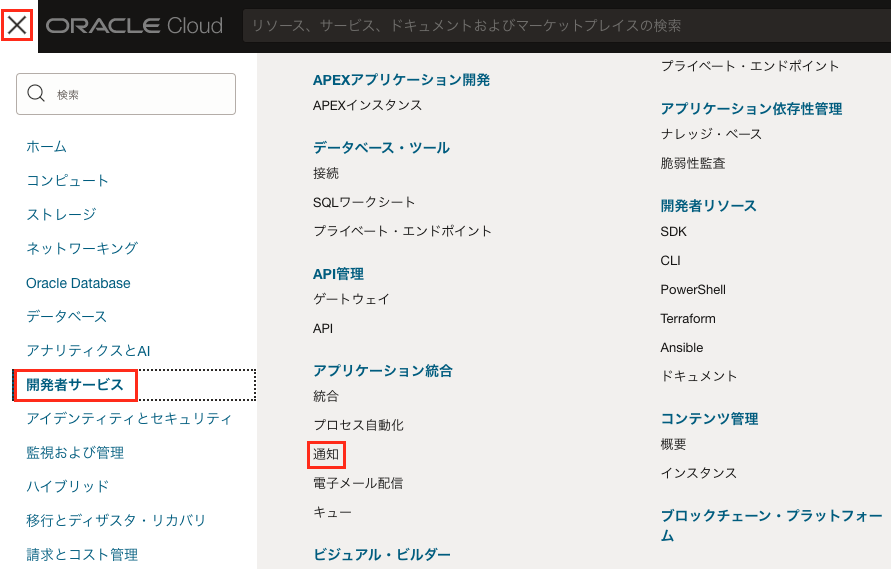Type in the 検索 menu search field
Image resolution: width=891 pixels, height=569 pixels.
(x=140, y=94)
